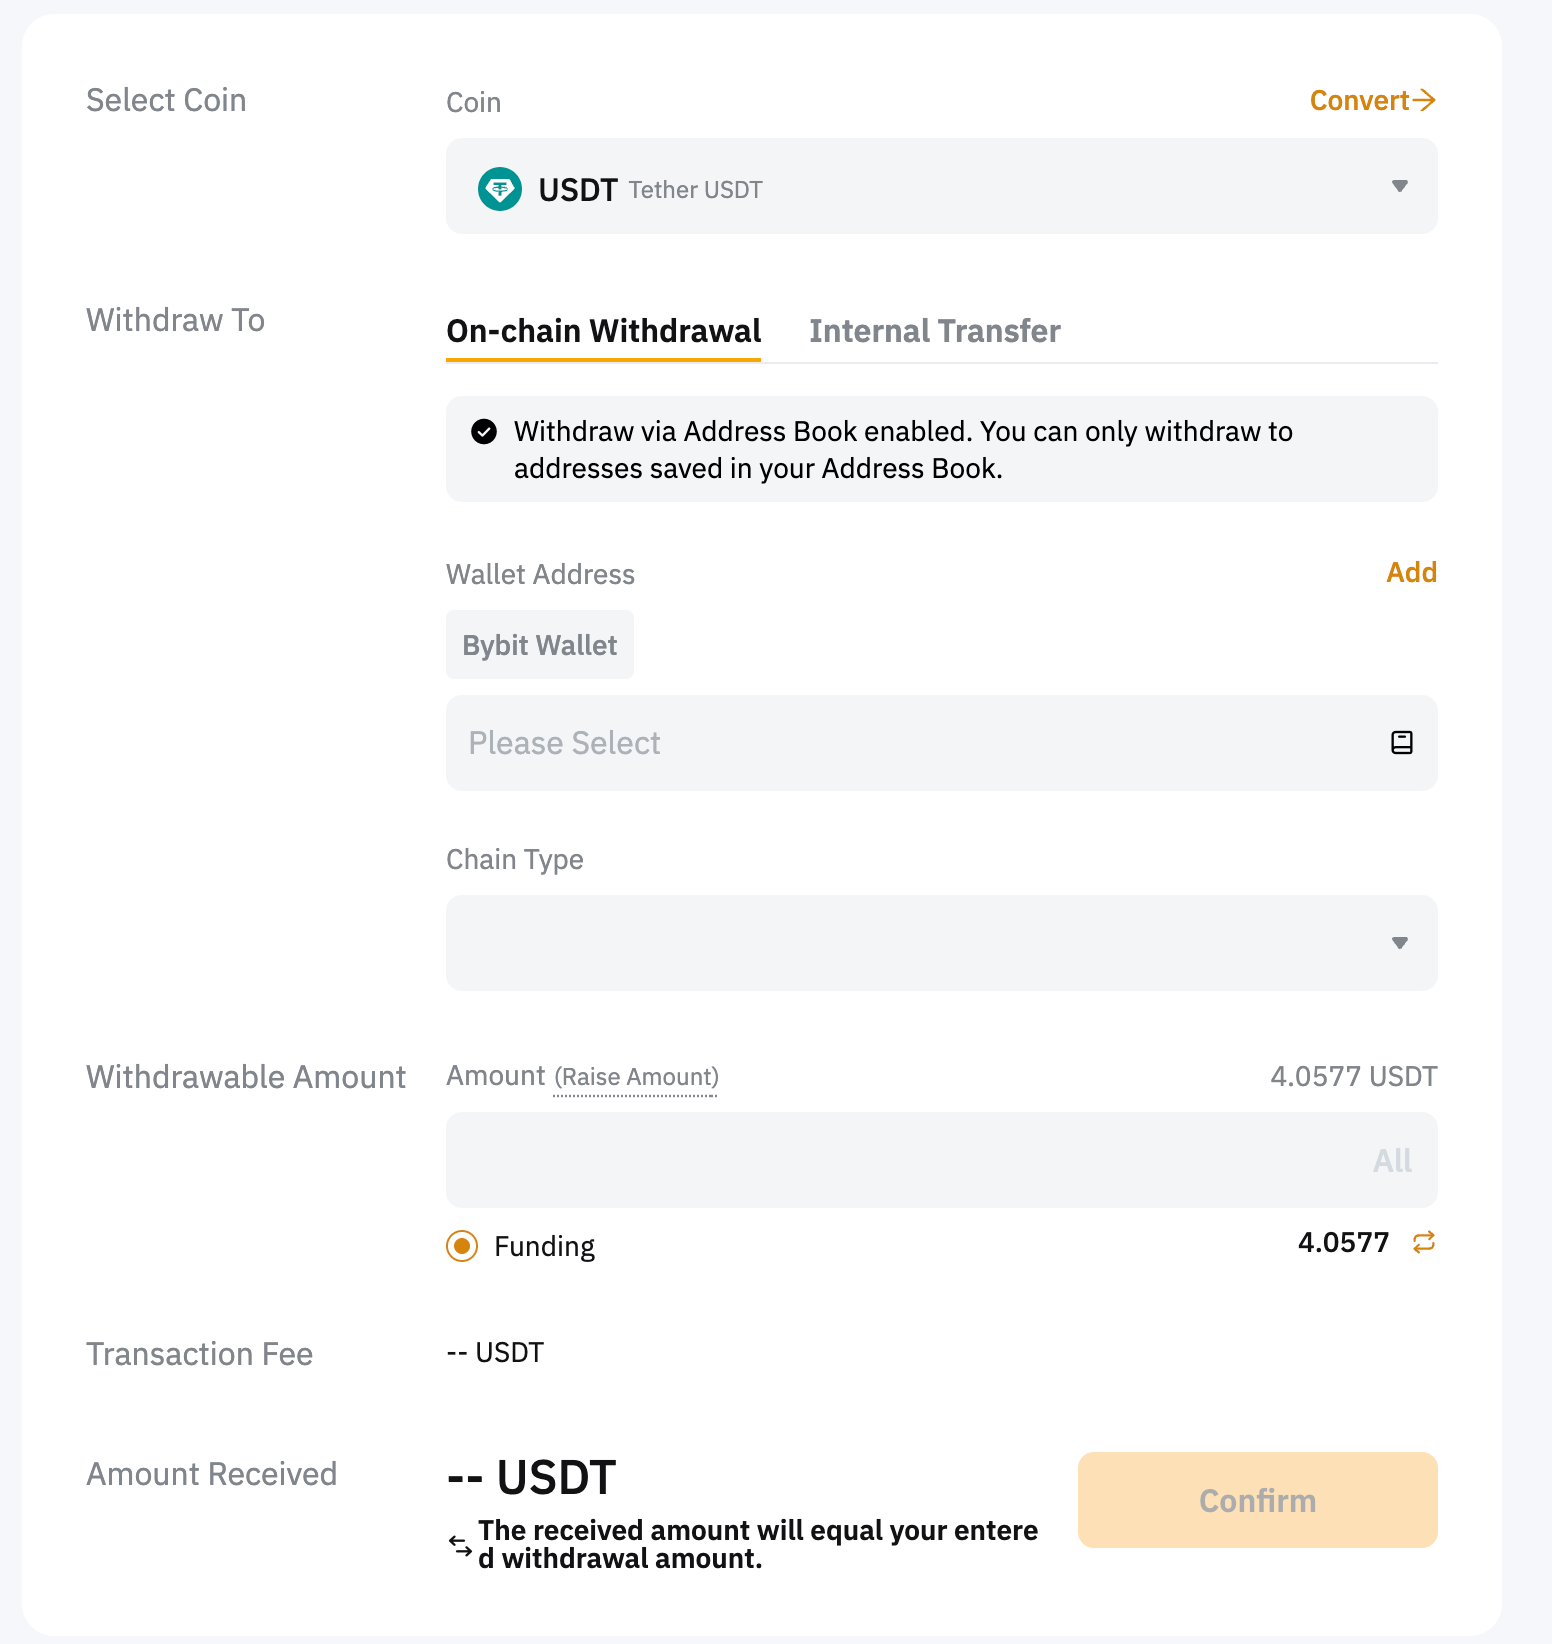Expand the Coin dropdown arrow
This screenshot has height=1644, width=1552.
pos(1399,186)
